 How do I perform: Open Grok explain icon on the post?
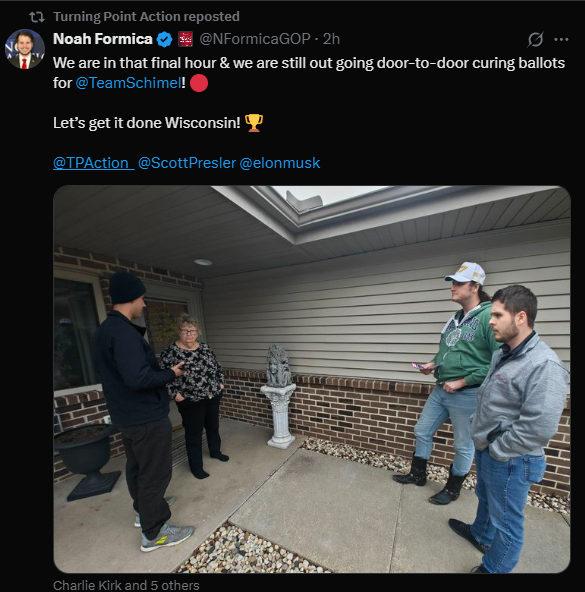pos(535,39)
